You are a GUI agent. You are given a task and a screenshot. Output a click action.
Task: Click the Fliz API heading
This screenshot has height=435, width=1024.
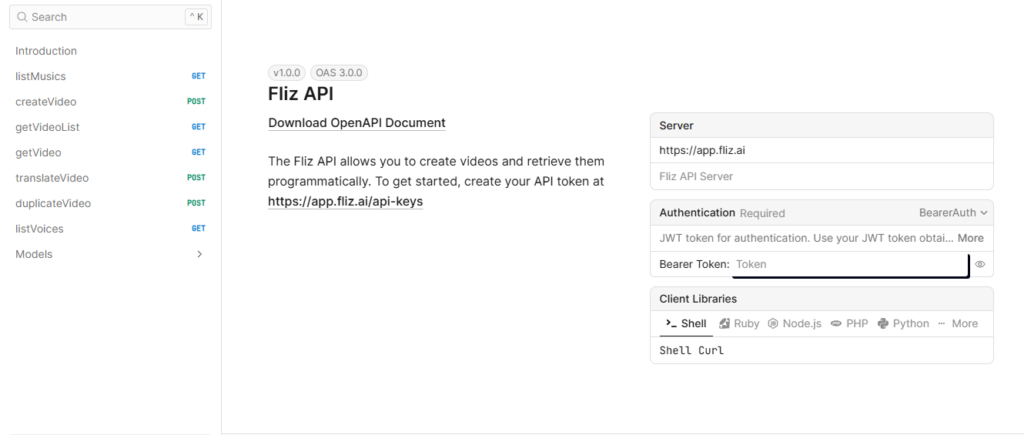click(300, 94)
